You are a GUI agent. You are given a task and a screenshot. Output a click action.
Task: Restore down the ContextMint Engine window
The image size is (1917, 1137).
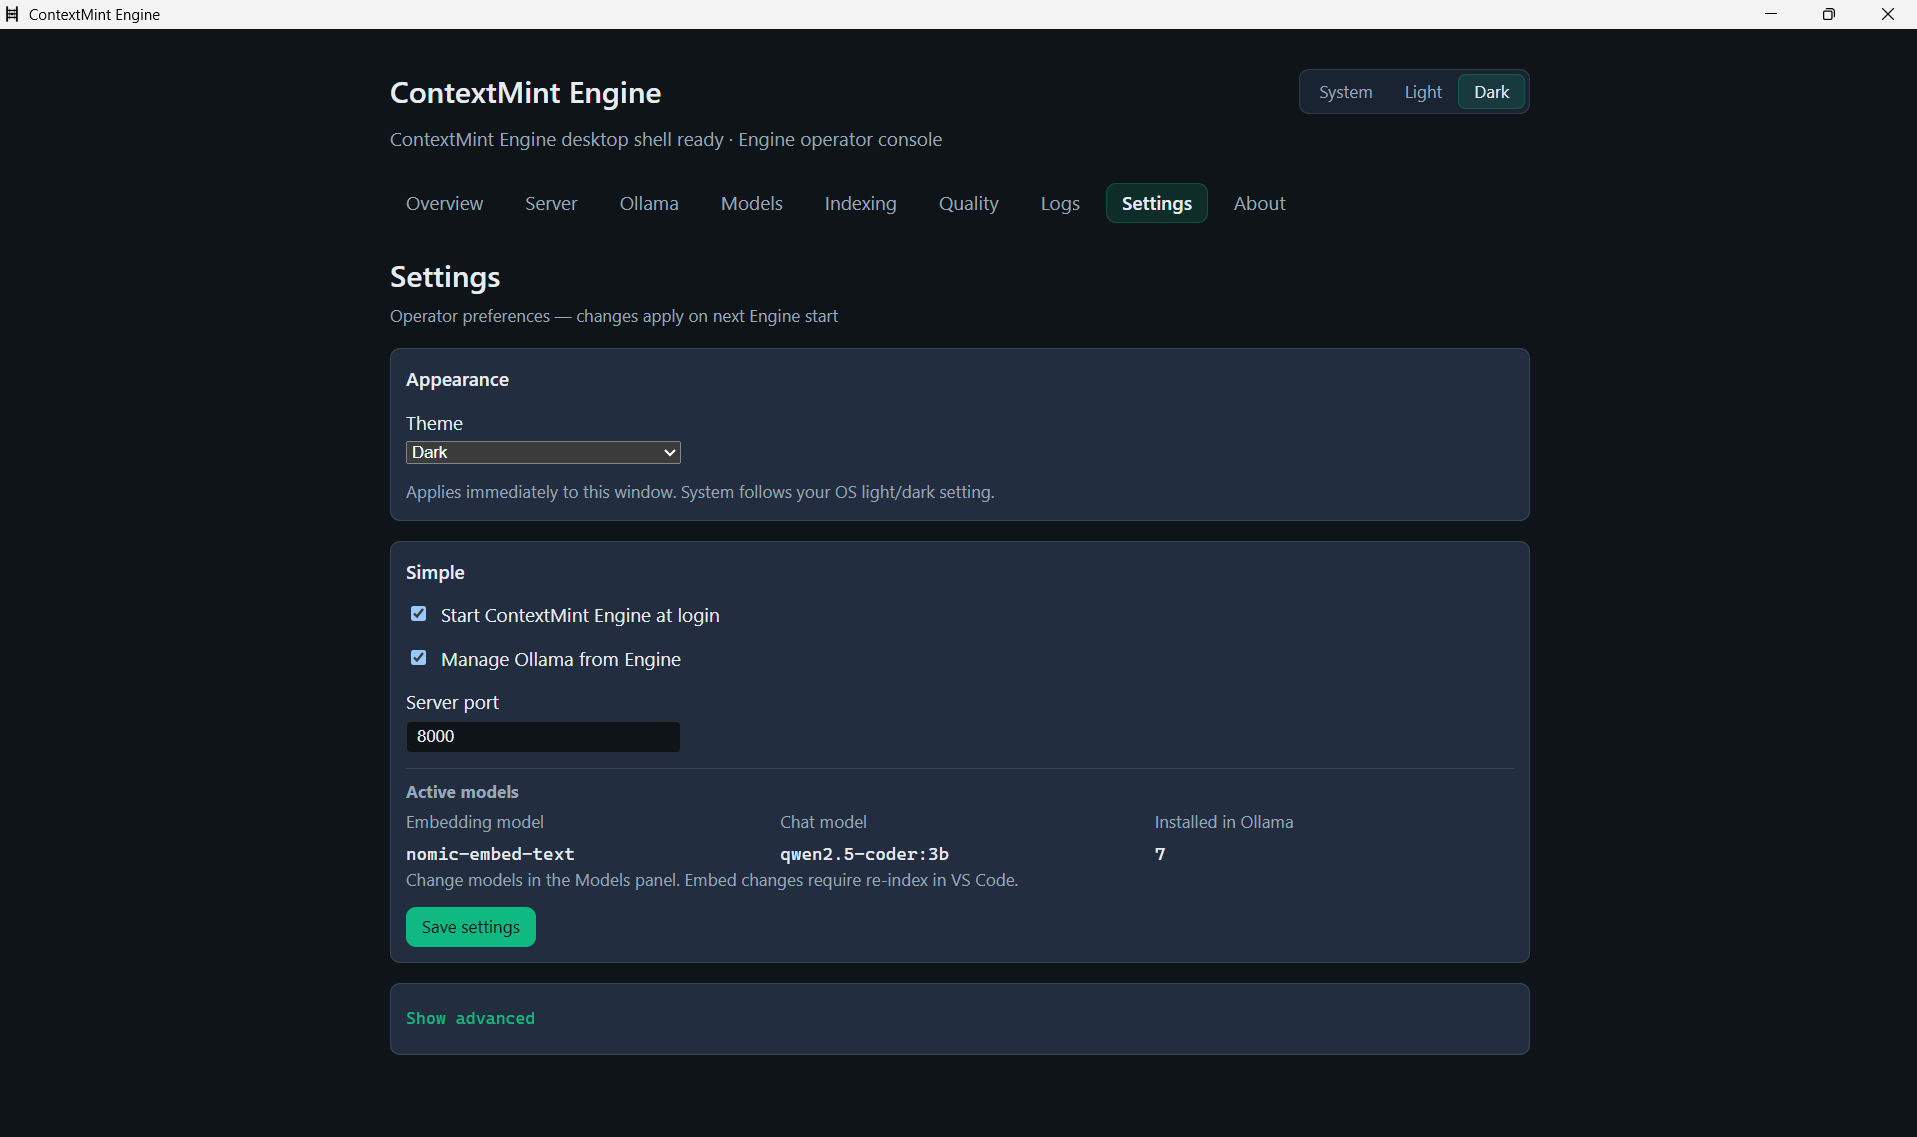(1829, 14)
